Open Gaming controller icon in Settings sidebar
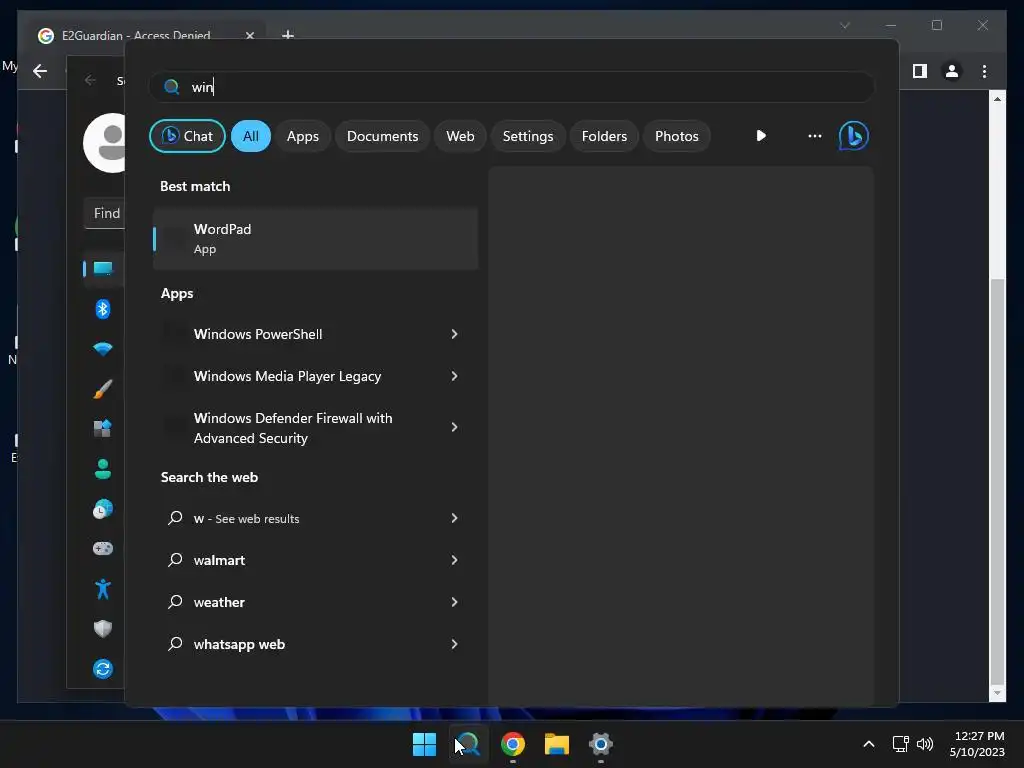This screenshot has height=768, width=1024. tap(103, 549)
